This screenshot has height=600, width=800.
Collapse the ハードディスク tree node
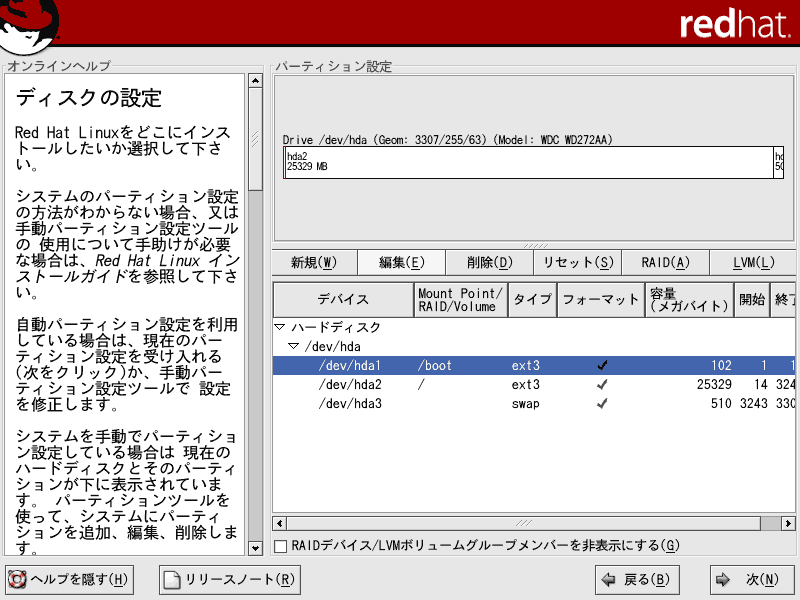coord(280,328)
